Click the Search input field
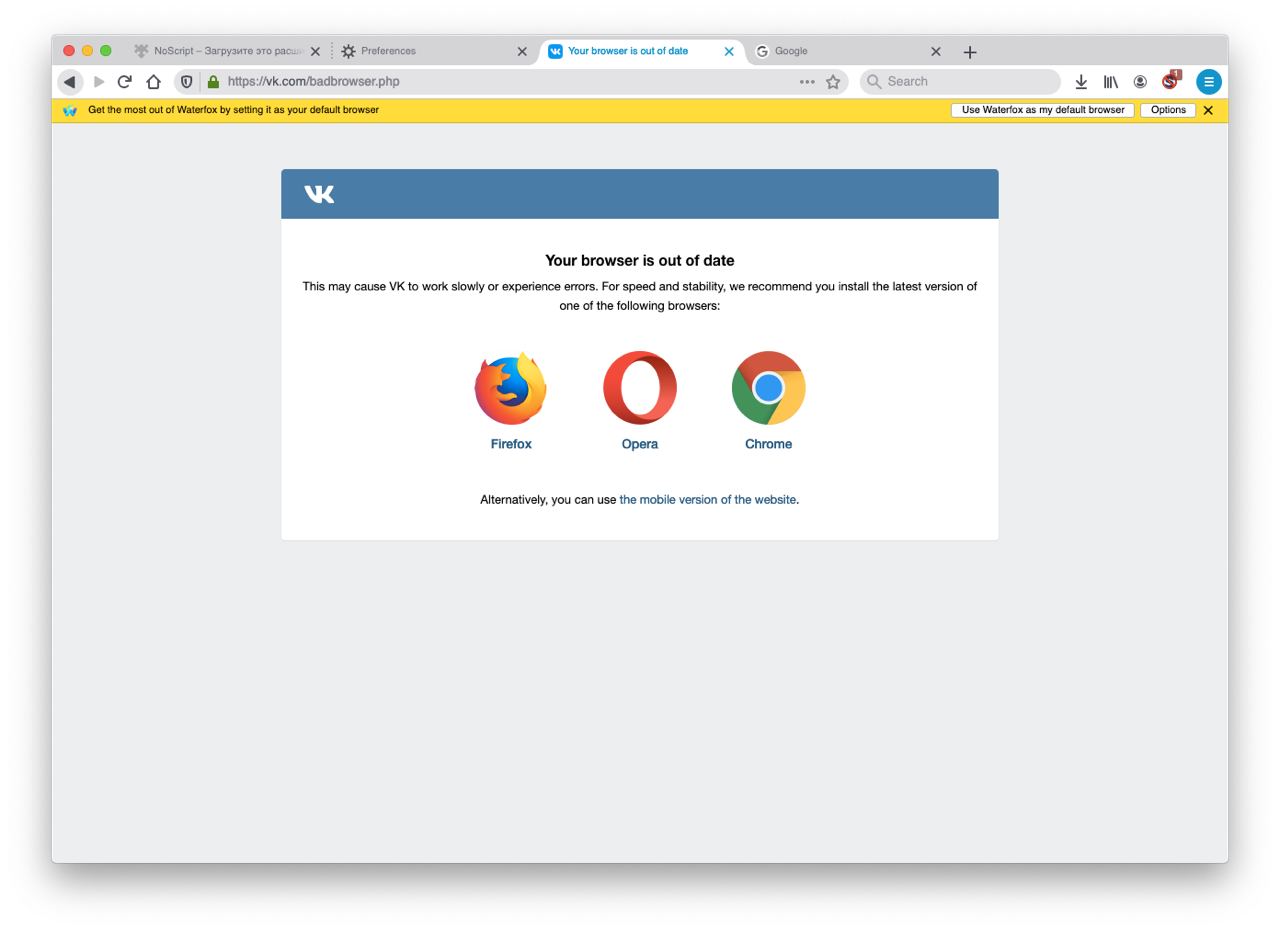The height and width of the screenshot is (931, 1280). coord(960,82)
